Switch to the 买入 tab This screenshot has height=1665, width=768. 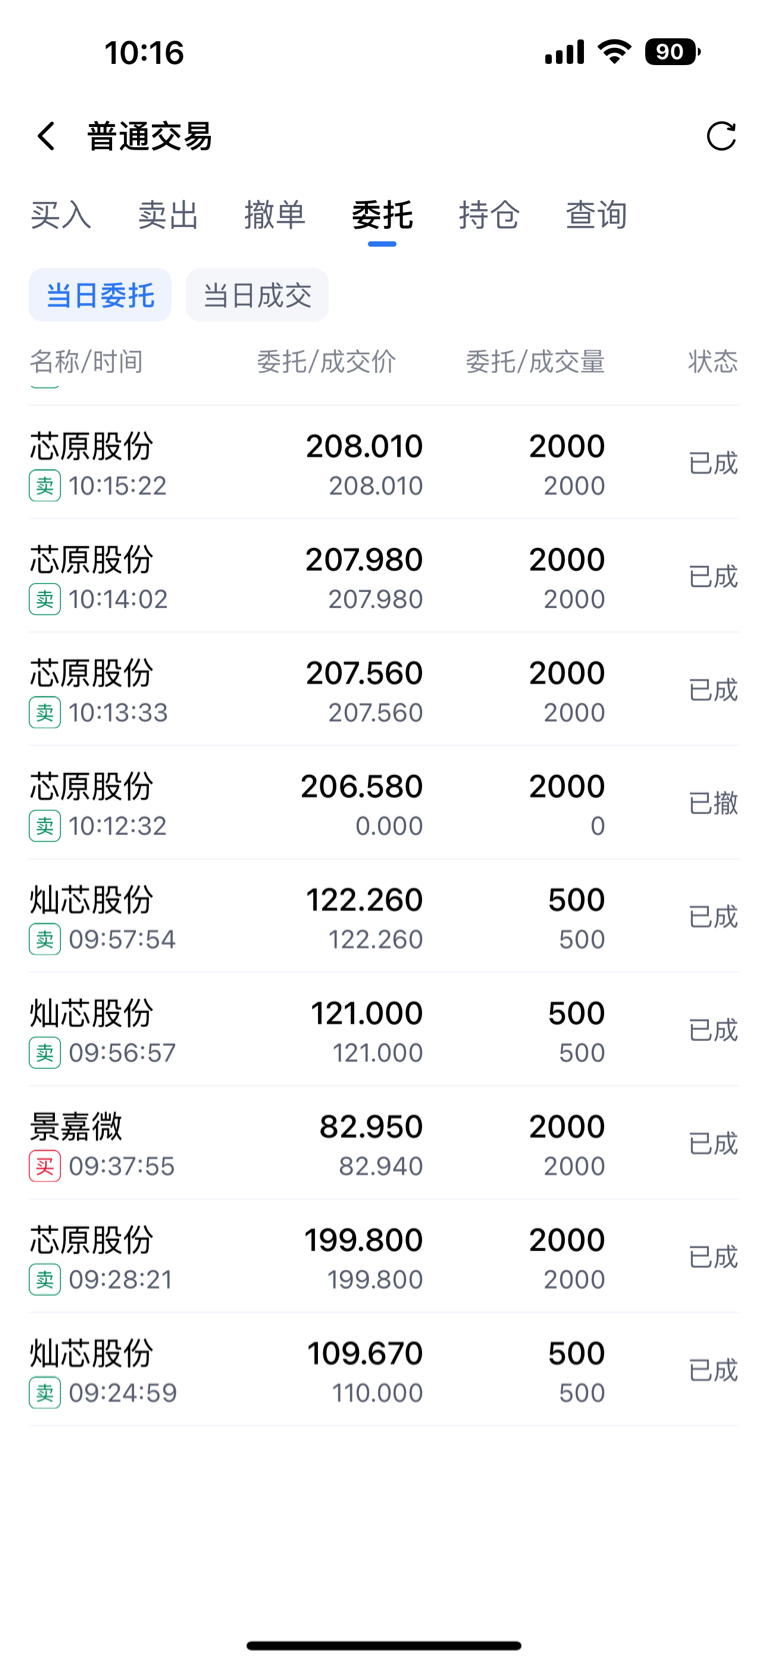[61, 215]
